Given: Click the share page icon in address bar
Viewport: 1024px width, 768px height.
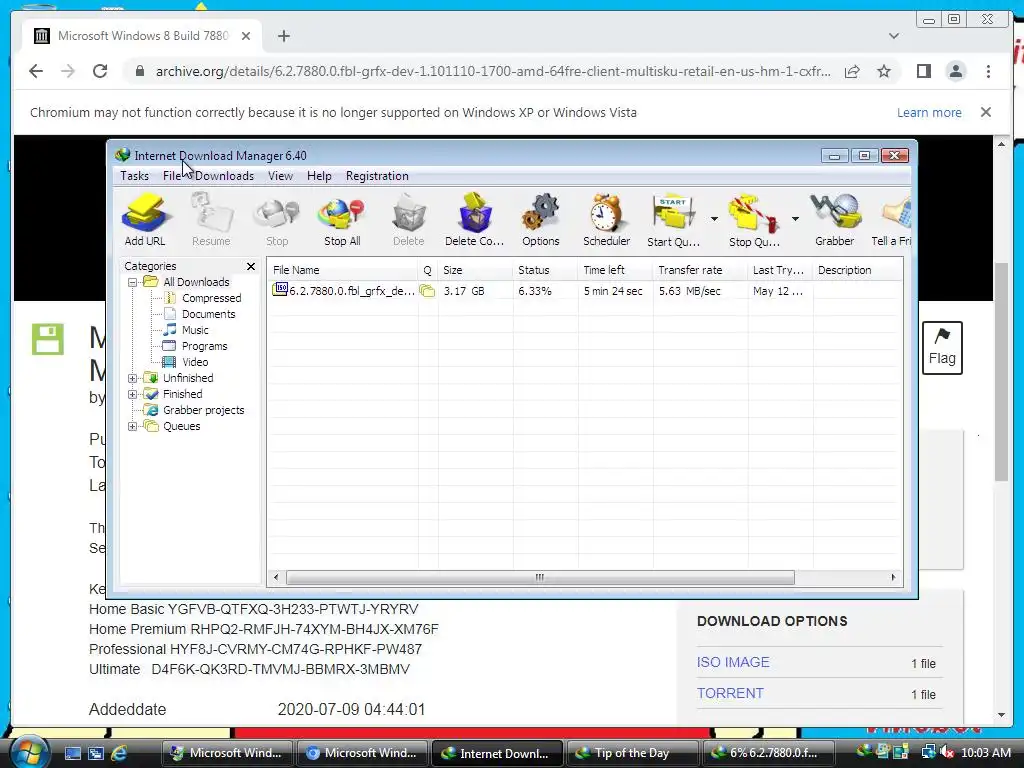Looking at the screenshot, I should (852, 71).
